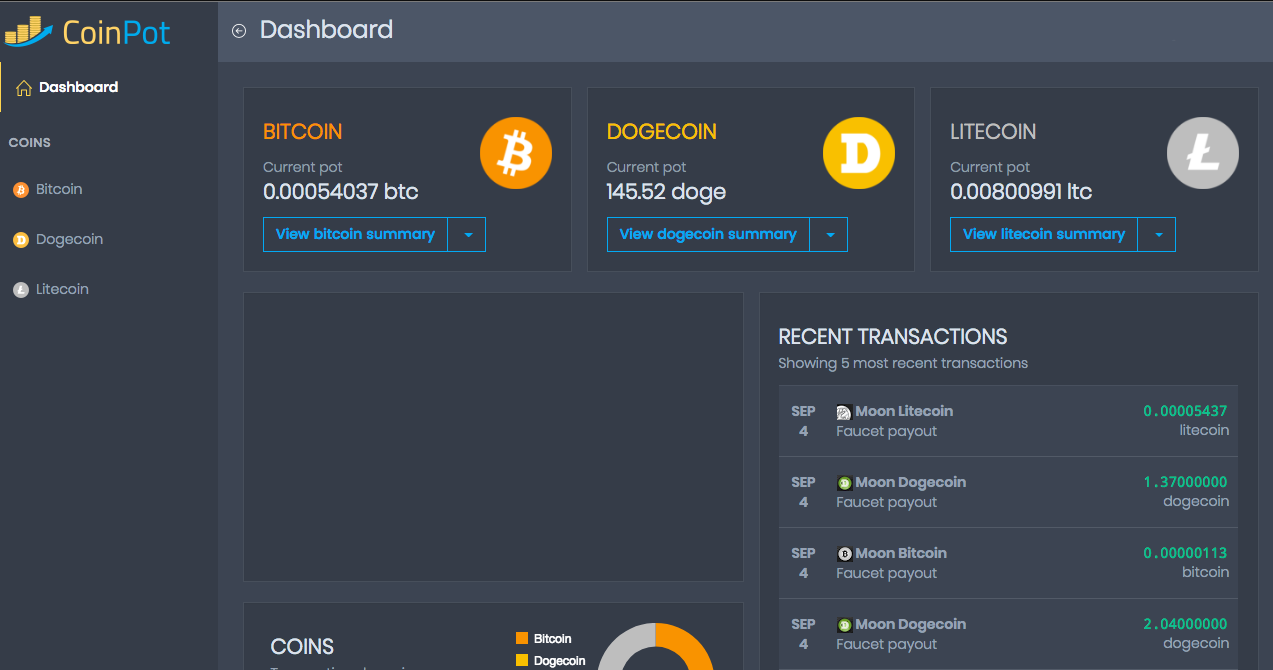Click the 0.00800991 ltc balance
The height and width of the screenshot is (670, 1273).
(x=1021, y=192)
